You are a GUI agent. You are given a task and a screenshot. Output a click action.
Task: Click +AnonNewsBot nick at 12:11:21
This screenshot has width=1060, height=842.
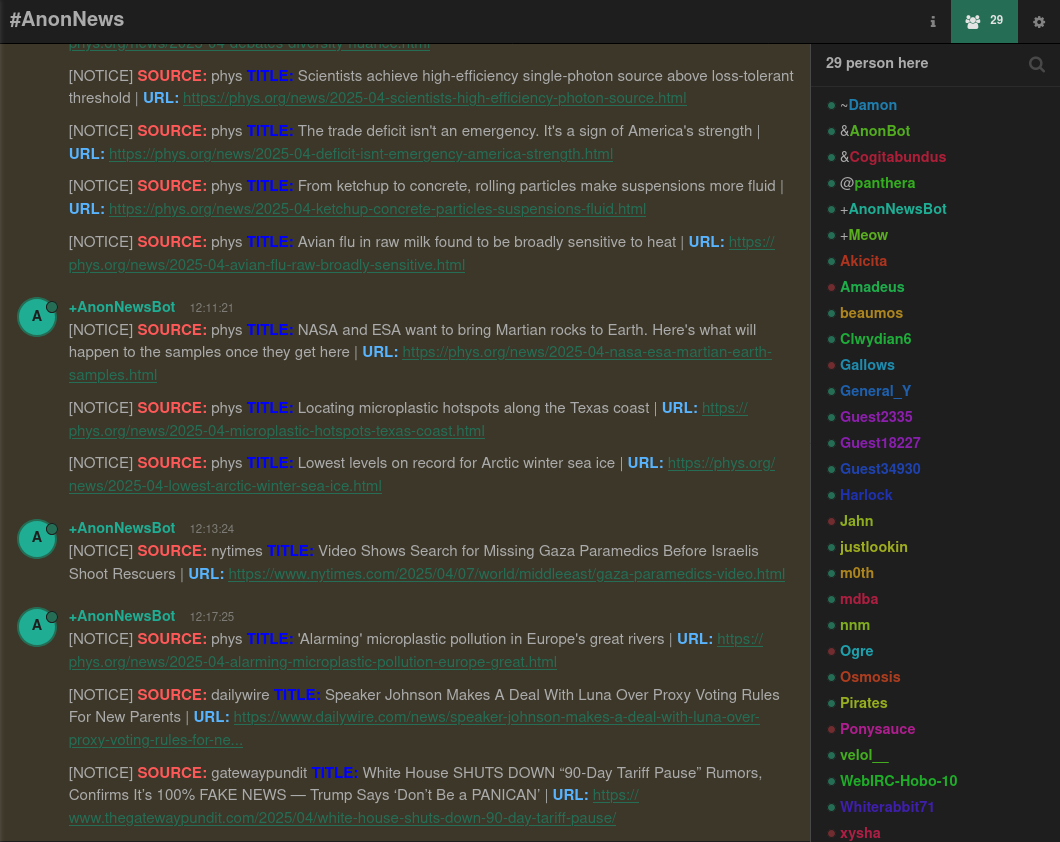coord(122,307)
